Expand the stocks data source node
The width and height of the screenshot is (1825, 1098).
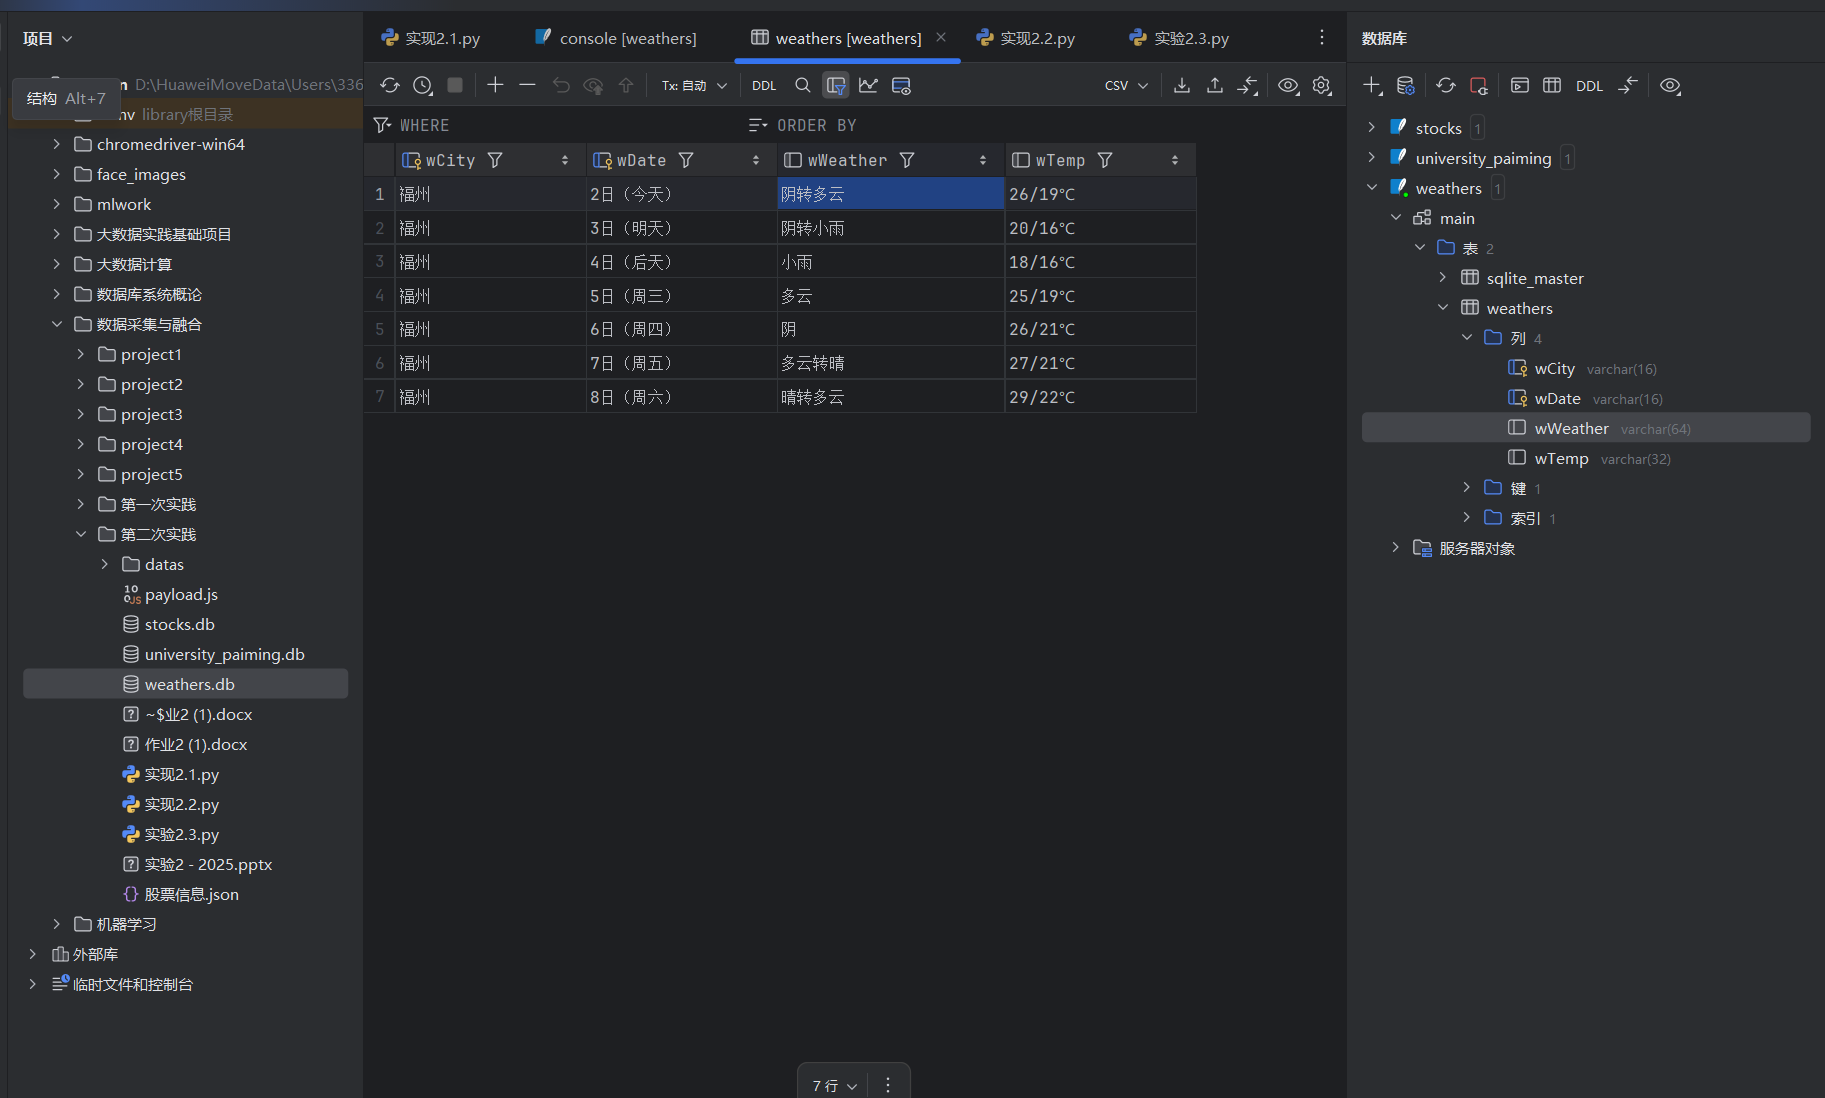1372,128
